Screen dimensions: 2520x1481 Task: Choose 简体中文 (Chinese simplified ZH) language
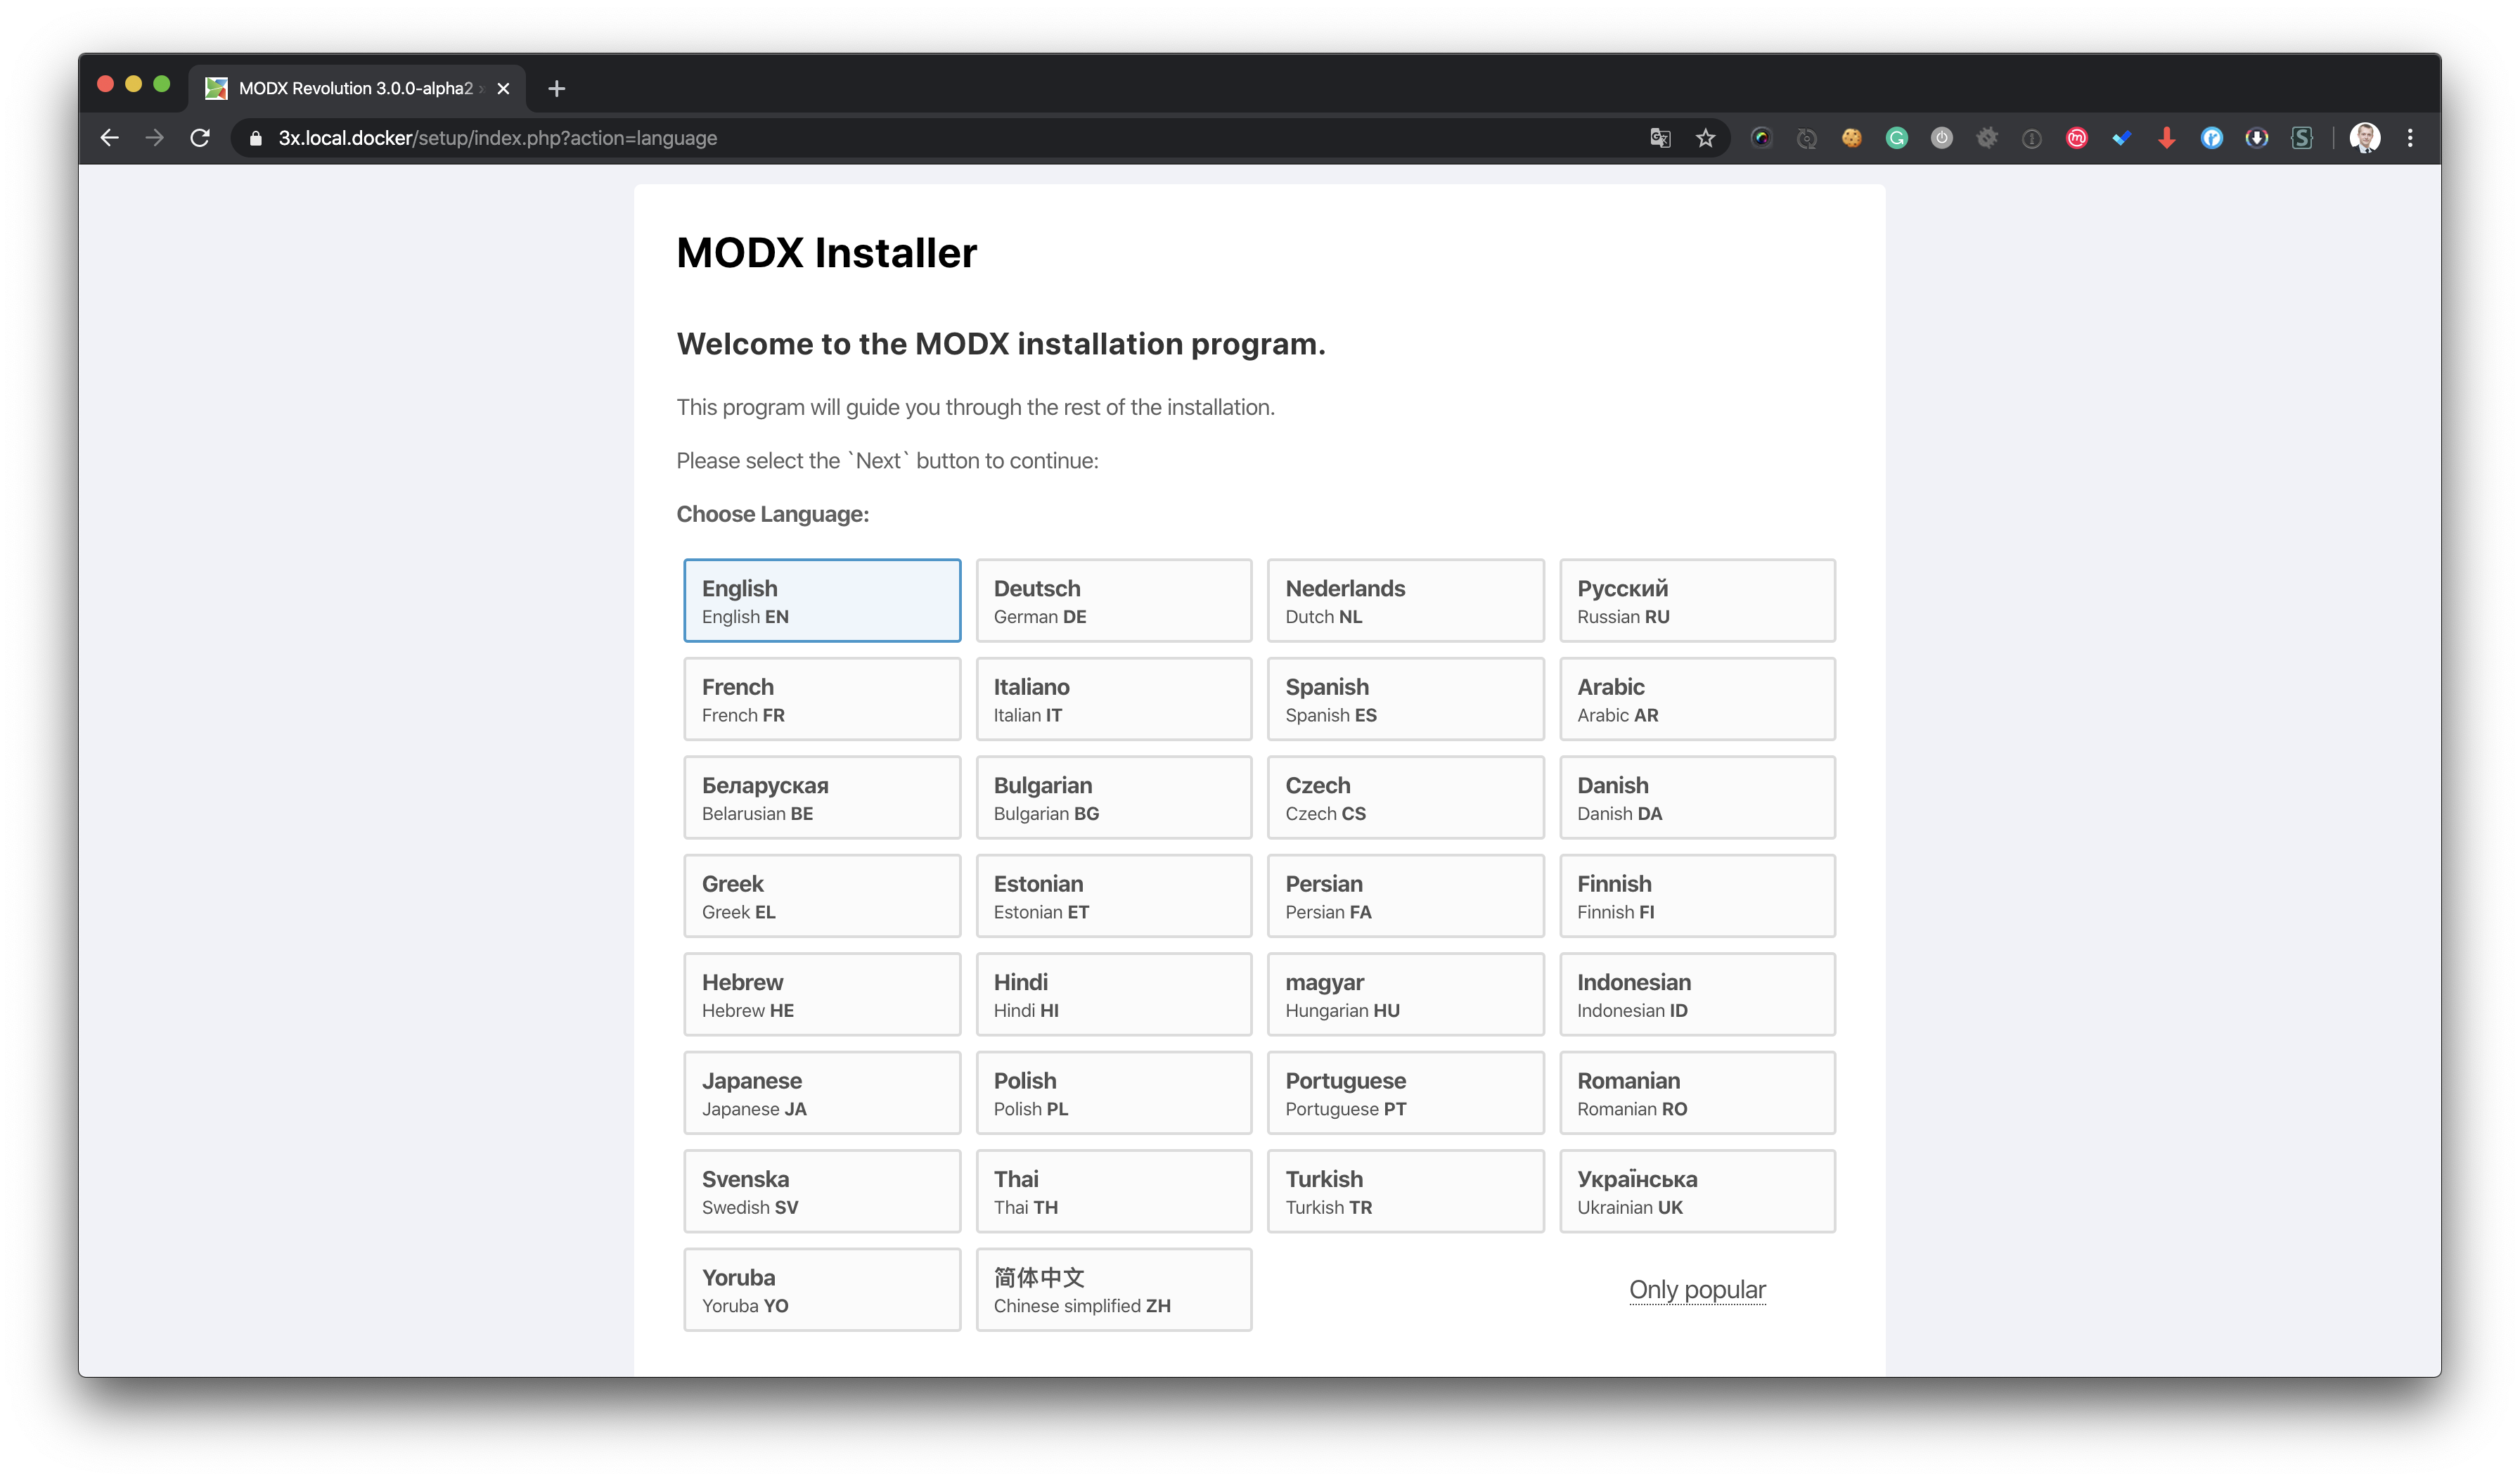tap(1113, 1290)
